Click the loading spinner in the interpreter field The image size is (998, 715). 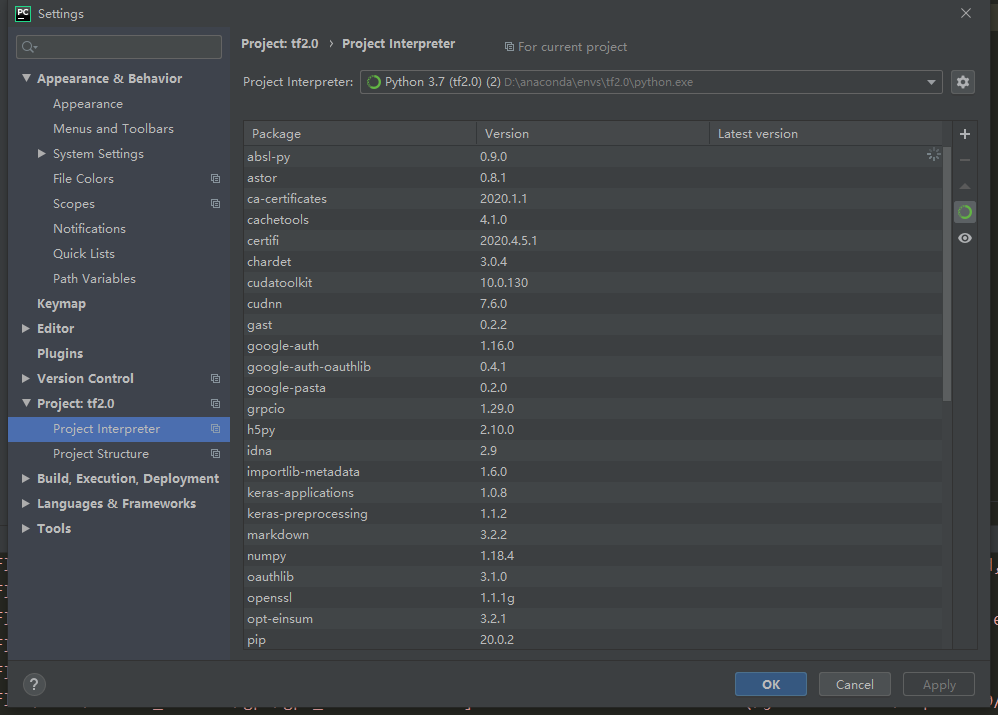(x=374, y=82)
